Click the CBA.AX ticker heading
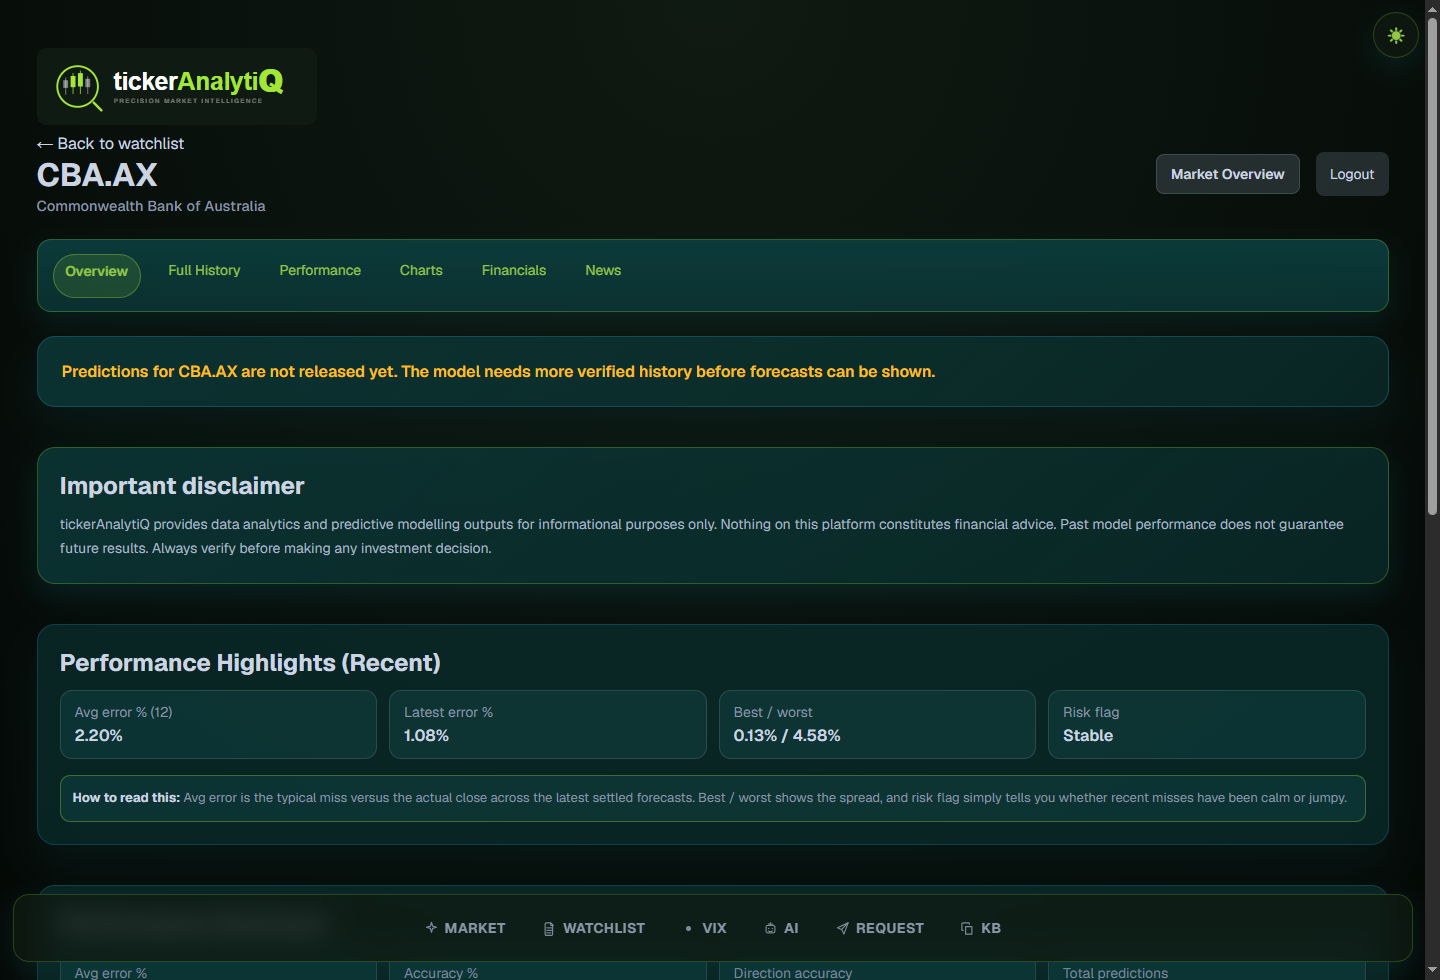1440x980 pixels. 97,175
